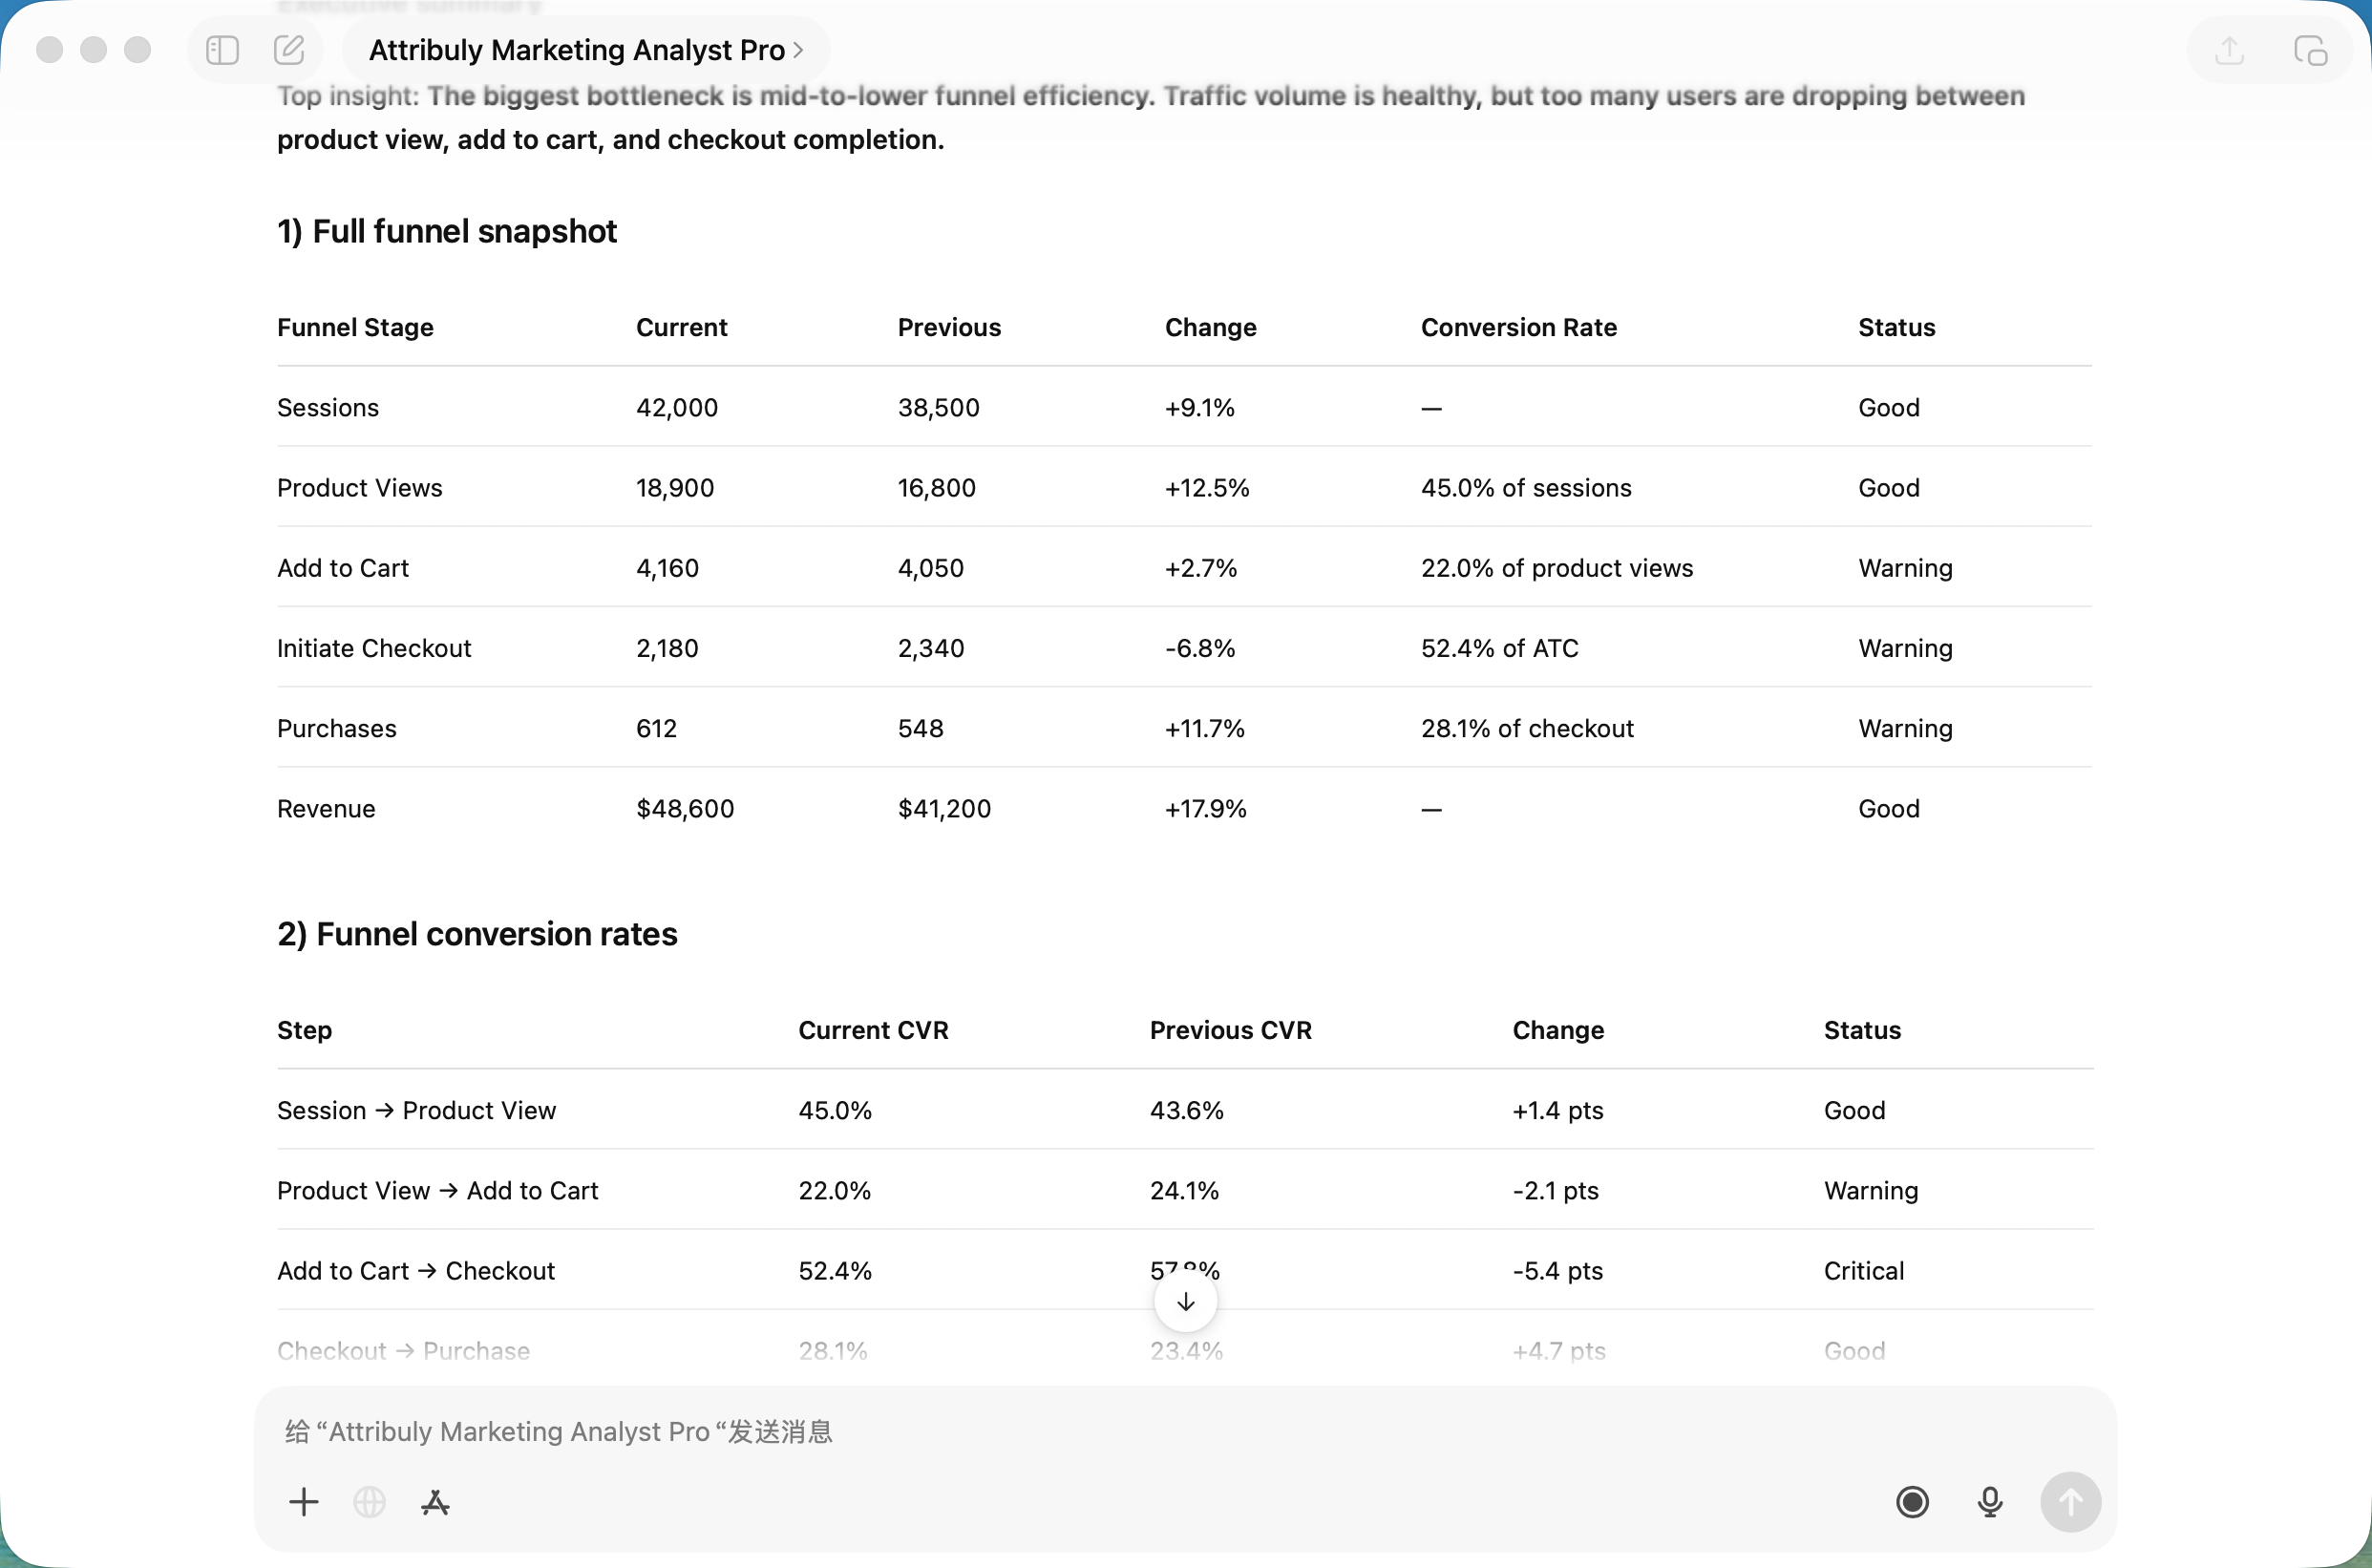Image resolution: width=2372 pixels, height=1568 pixels.
Task: Open the plus attachment menu
Action: tap(303, 1502)
